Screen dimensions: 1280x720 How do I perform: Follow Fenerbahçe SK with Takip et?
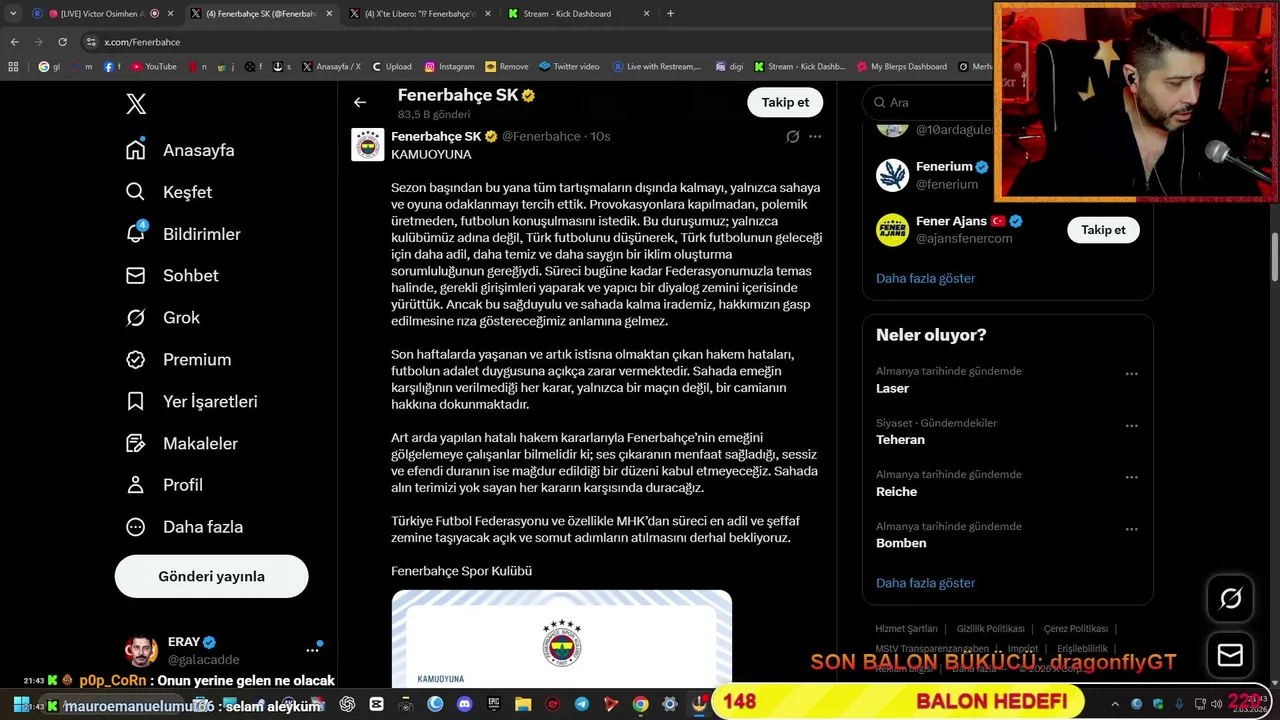785,102
